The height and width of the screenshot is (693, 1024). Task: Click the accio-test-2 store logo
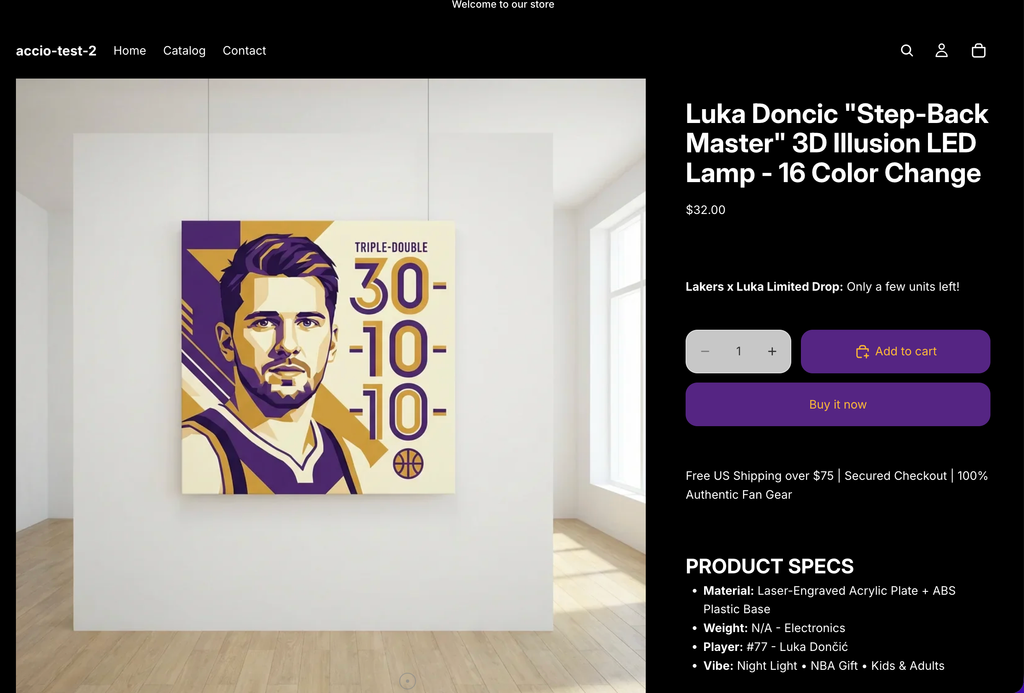(x=56, y=50)
